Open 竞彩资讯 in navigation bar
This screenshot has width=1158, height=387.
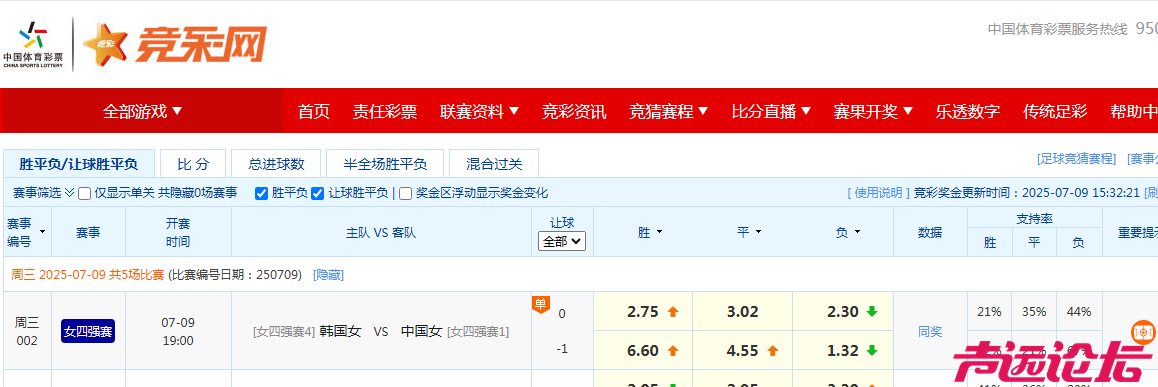574,112
